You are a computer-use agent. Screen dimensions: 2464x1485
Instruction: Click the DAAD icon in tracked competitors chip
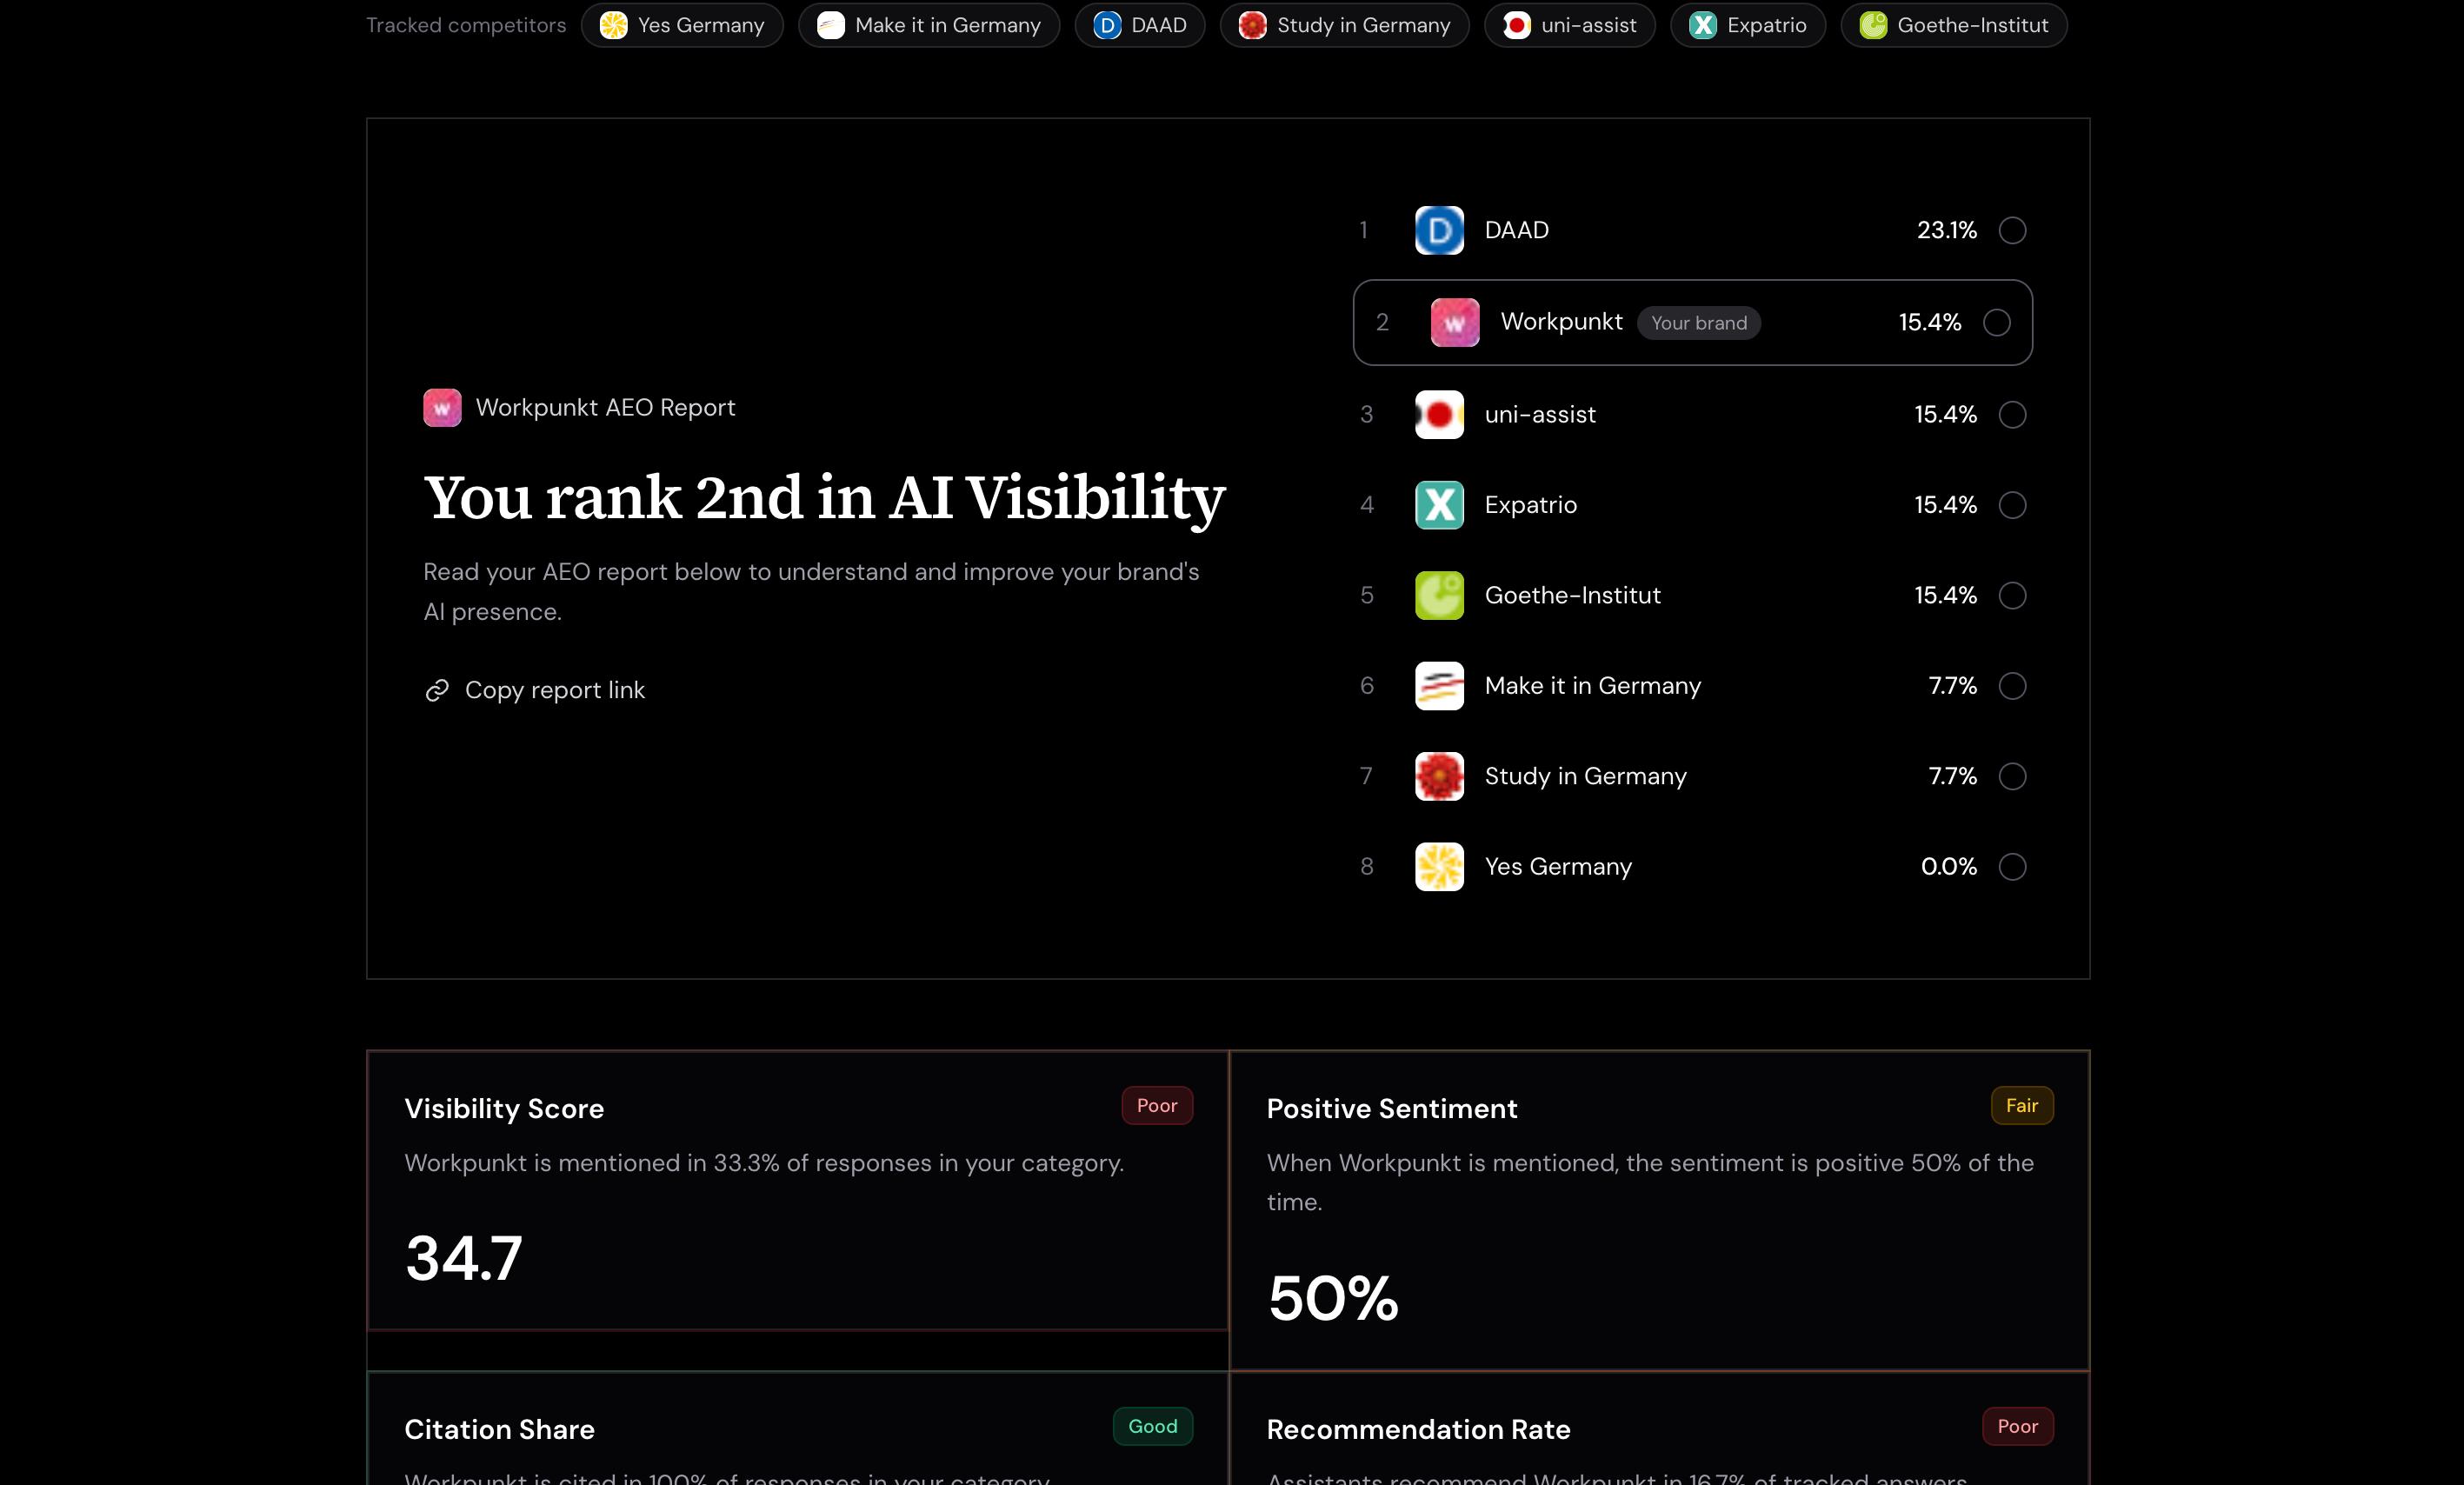coord(1107,25)
